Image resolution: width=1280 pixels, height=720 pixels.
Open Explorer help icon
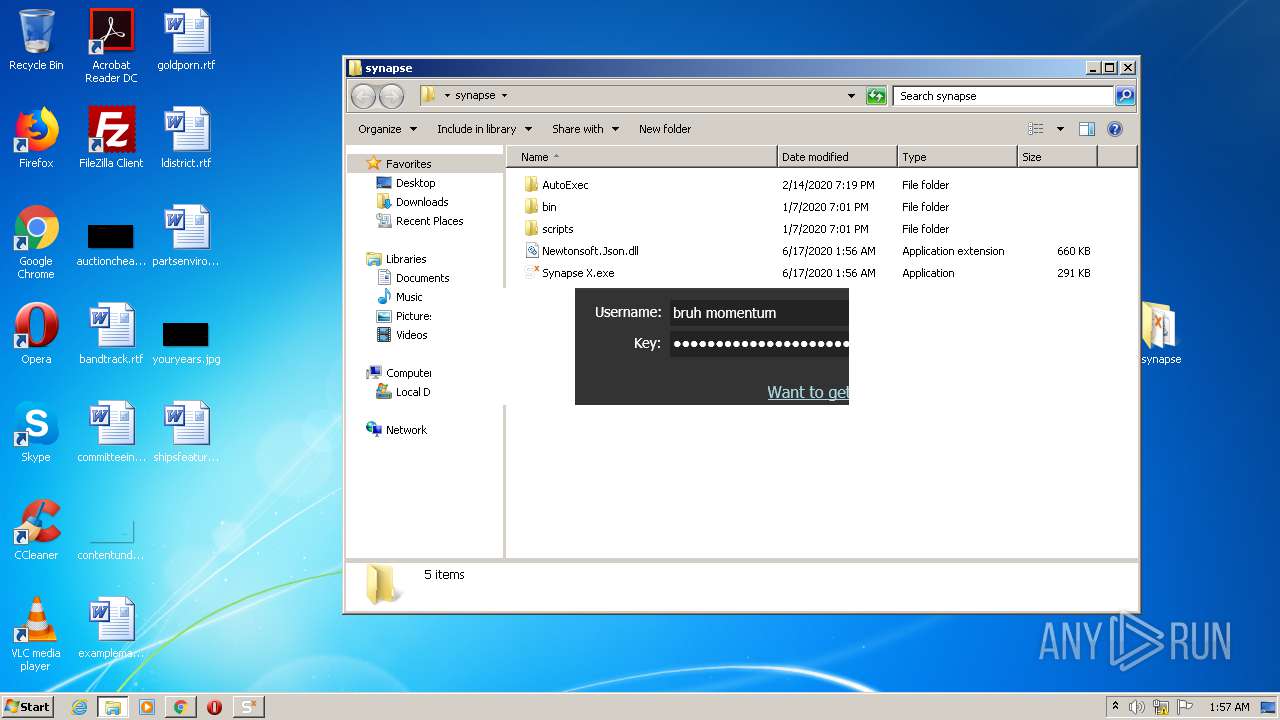pos(1115,129)
